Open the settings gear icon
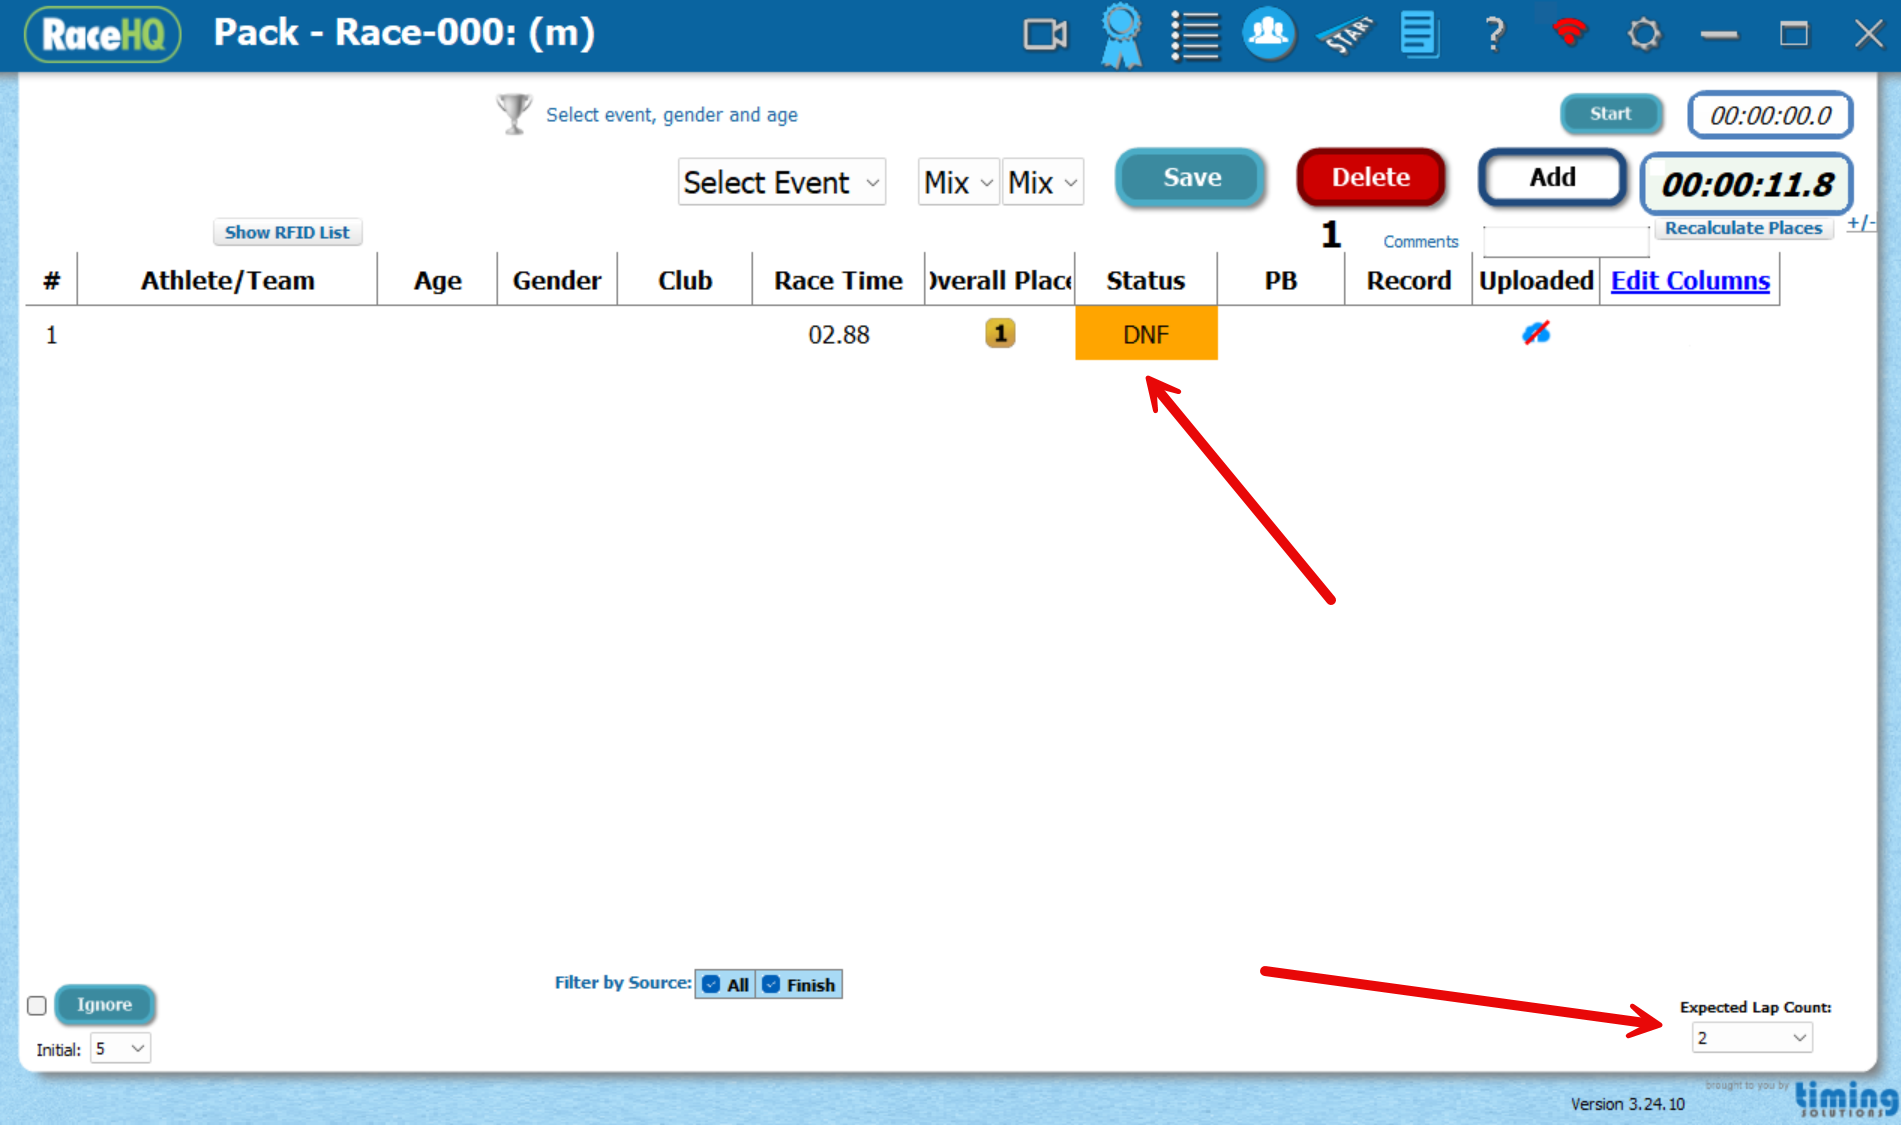The height and width of the screenshot is (1125, 1901). pos(1643,34)
